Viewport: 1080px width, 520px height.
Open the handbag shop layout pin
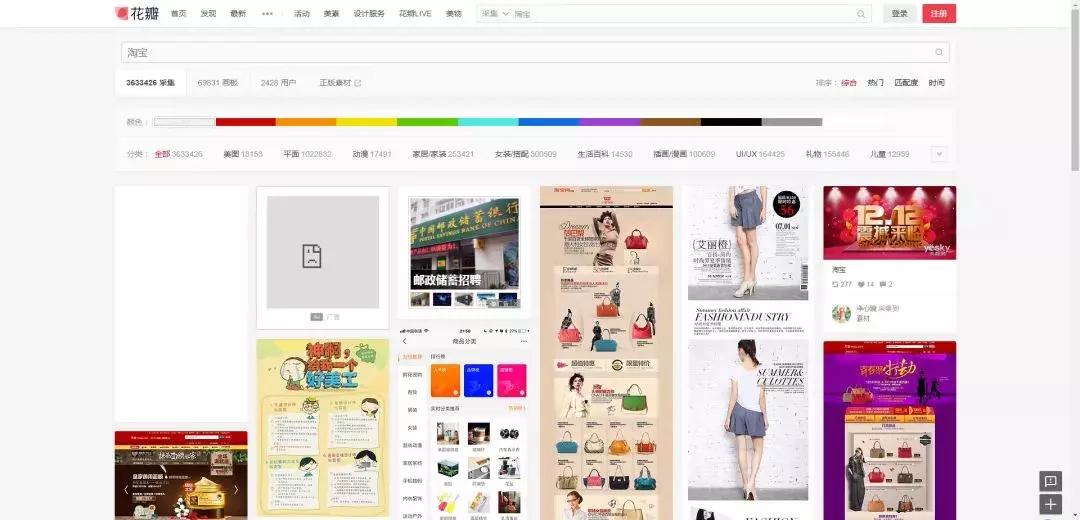[x=606, y=353]
